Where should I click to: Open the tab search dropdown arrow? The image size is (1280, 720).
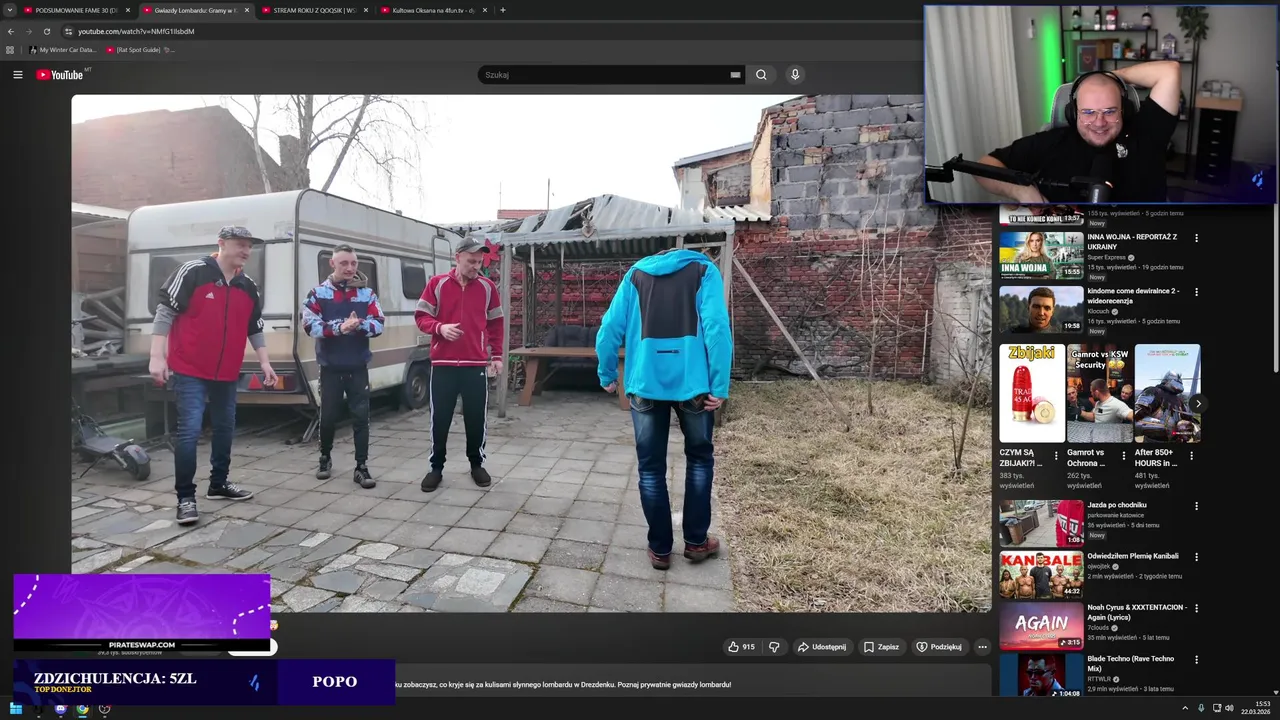[9, 10]
